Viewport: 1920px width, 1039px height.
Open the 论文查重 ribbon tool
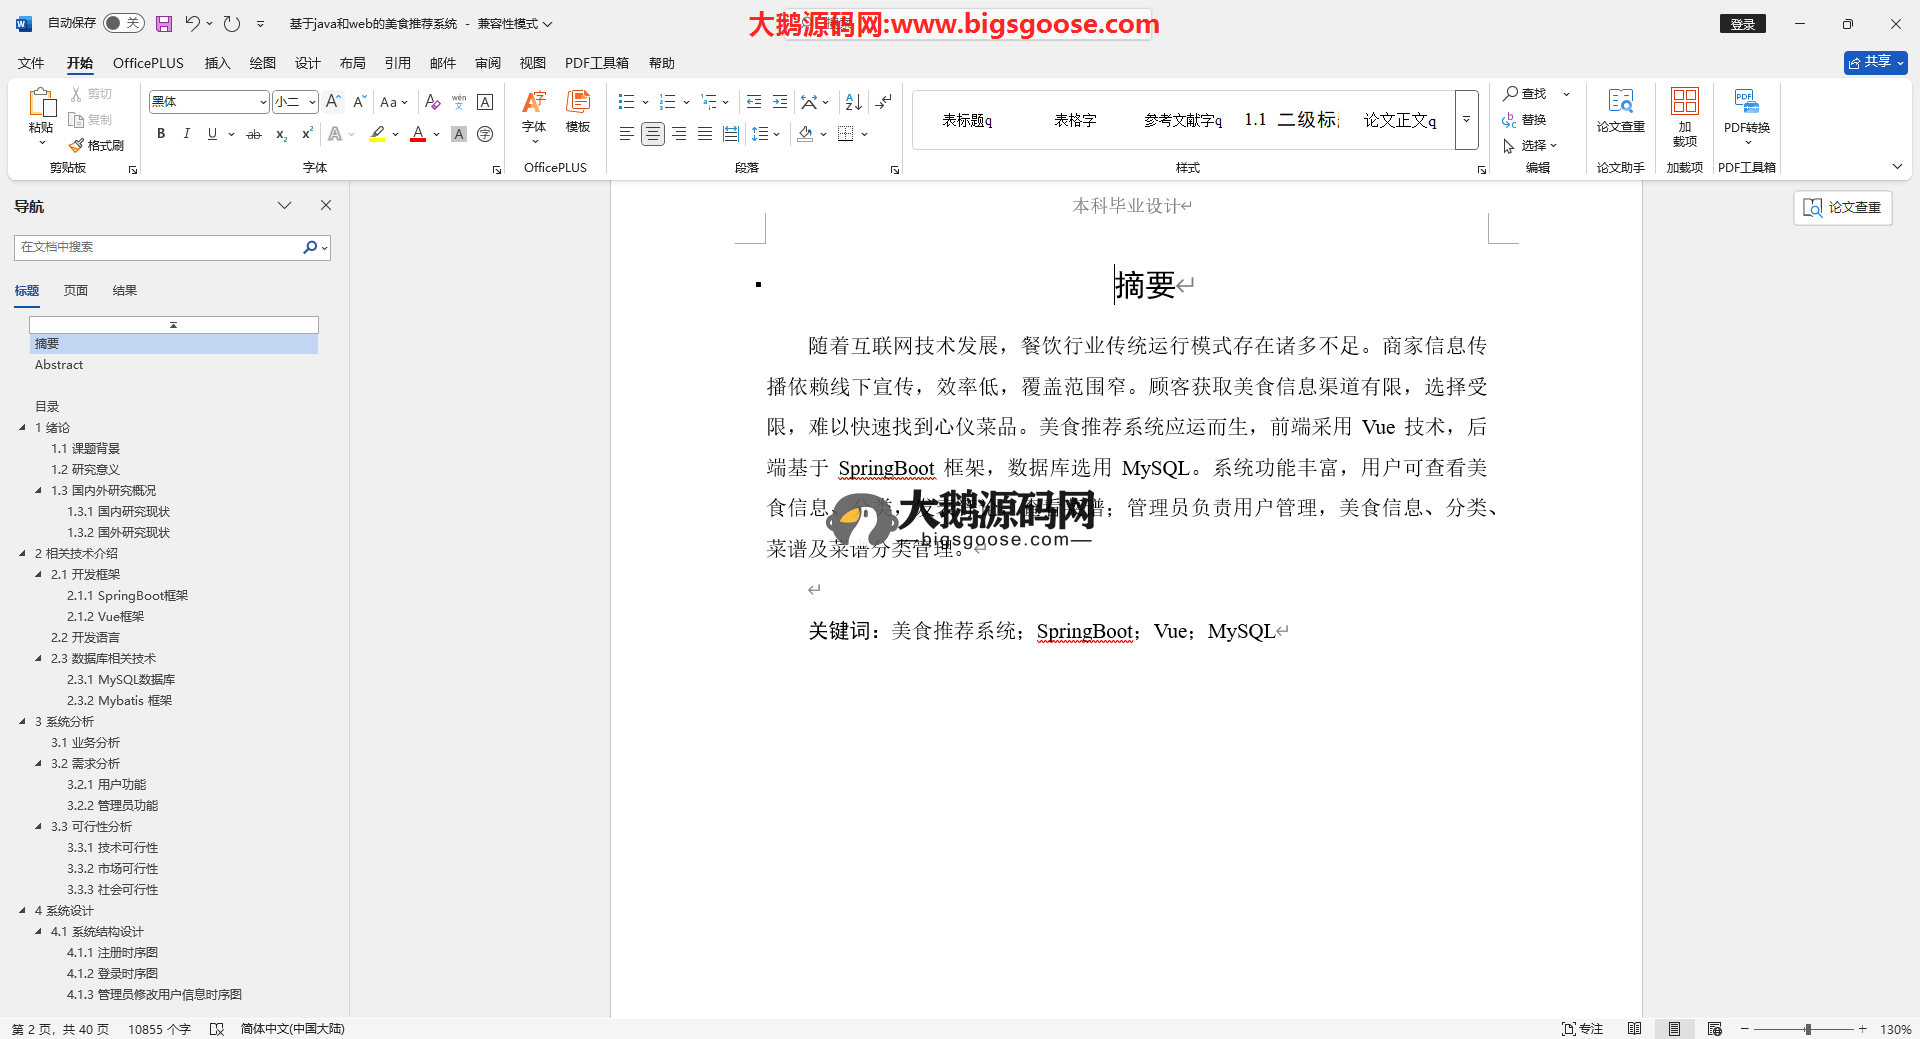tap(1620, 110)
